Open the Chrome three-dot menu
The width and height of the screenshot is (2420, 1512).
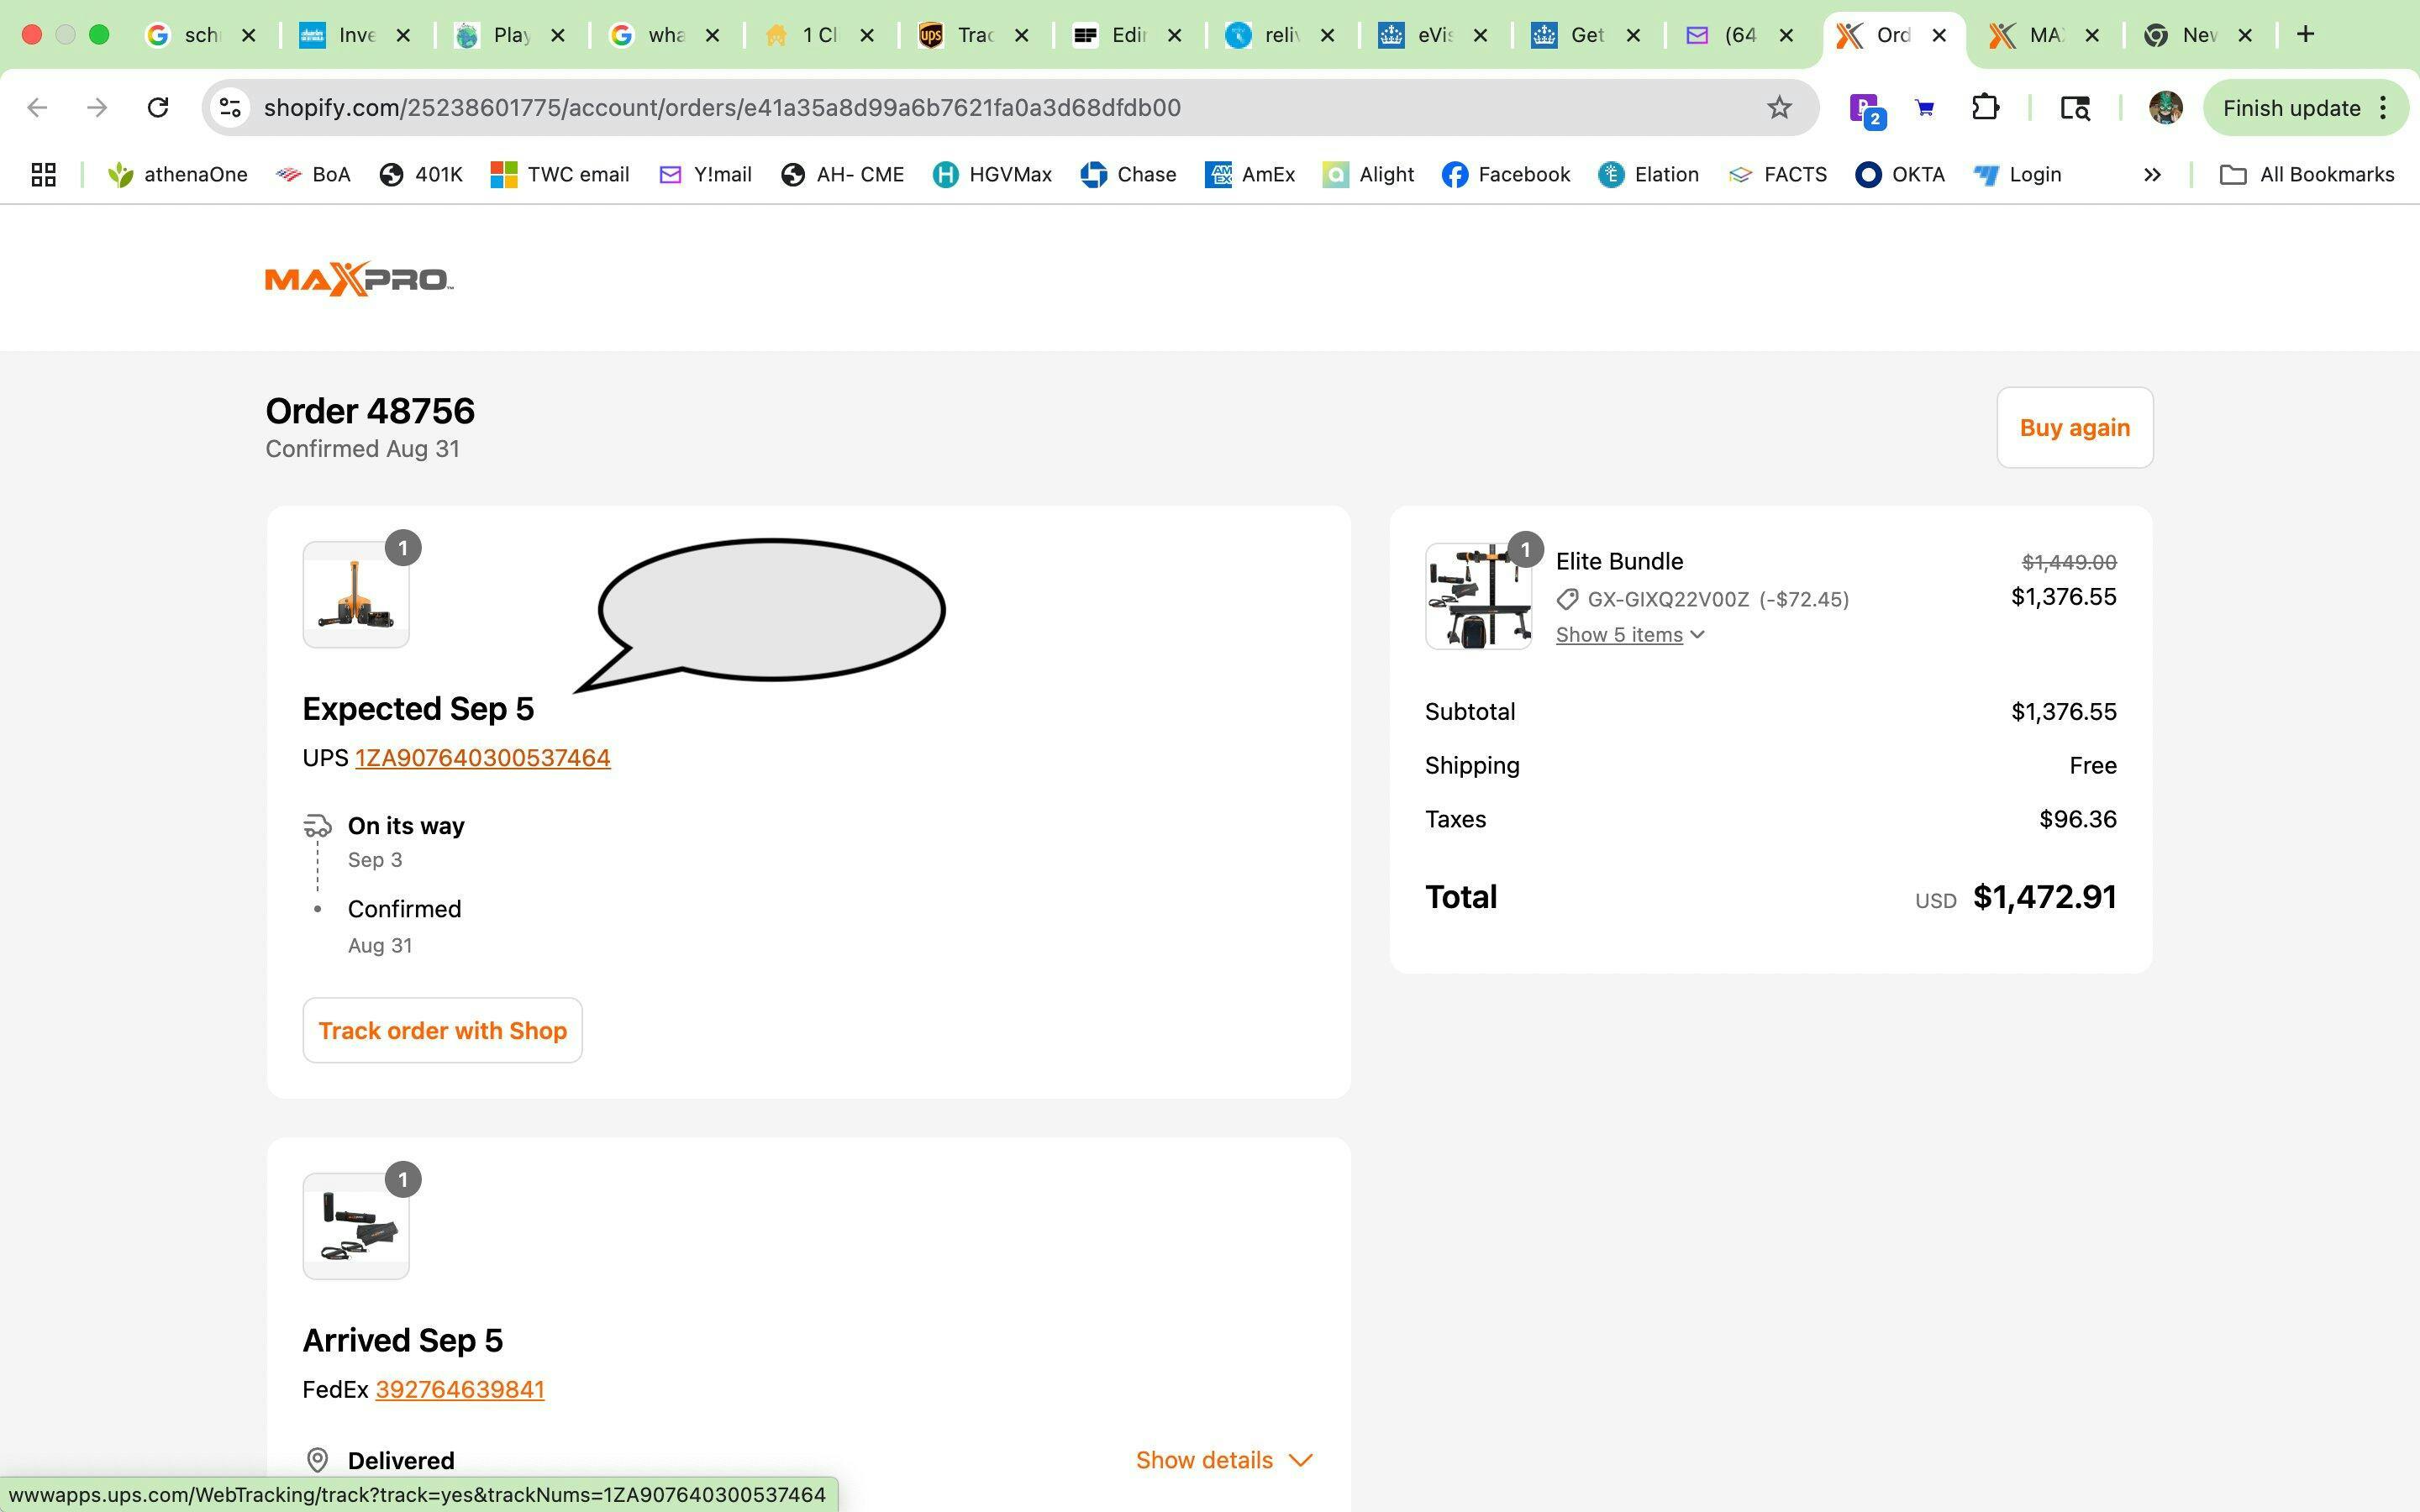[x=2385, y=108]
